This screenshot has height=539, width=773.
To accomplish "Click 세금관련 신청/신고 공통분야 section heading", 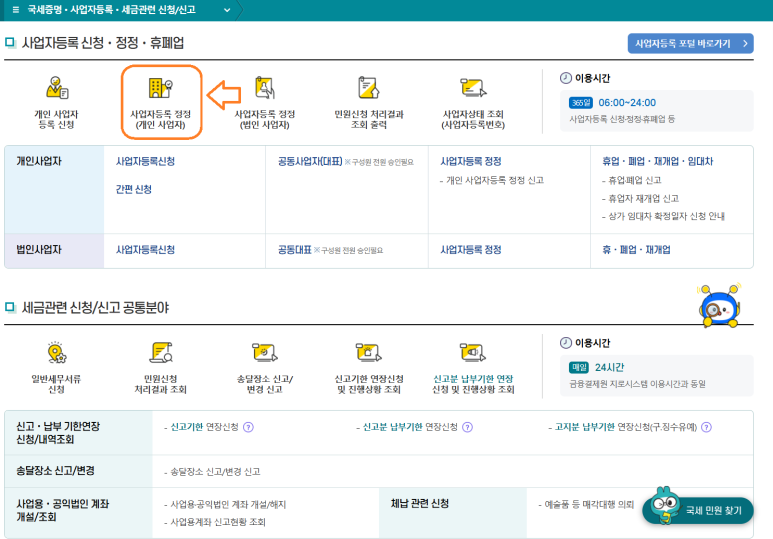I will click(x=95, y=308).
